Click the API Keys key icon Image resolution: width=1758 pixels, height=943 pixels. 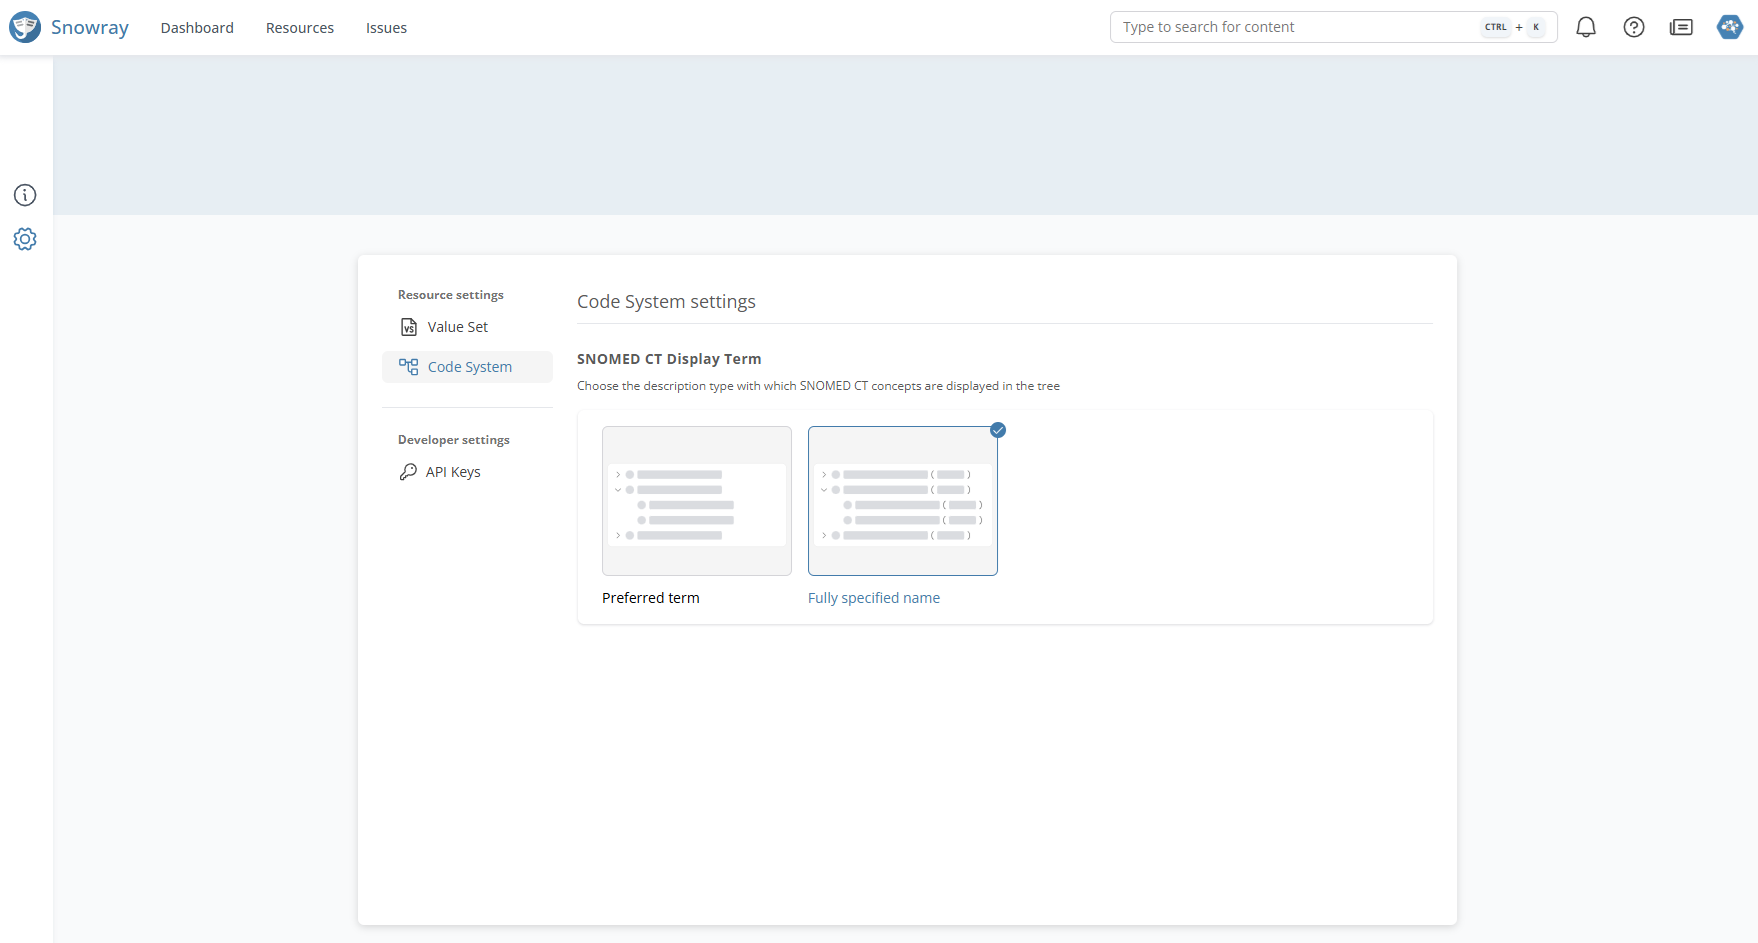[x=408, y=472]
